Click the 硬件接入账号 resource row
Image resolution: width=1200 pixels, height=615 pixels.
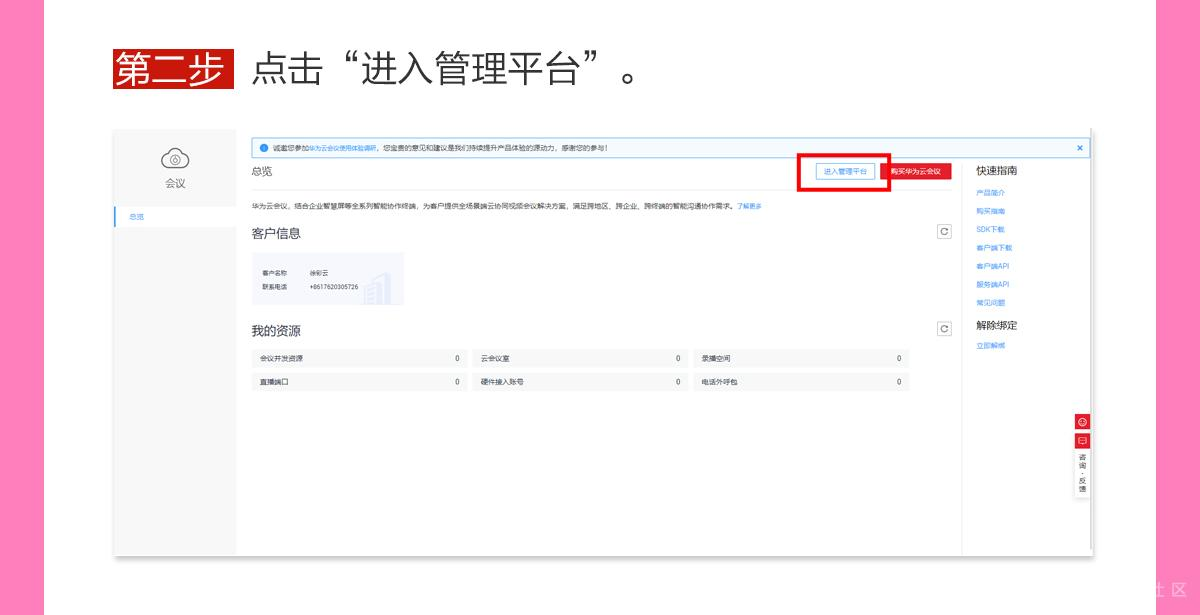[580, 382]
